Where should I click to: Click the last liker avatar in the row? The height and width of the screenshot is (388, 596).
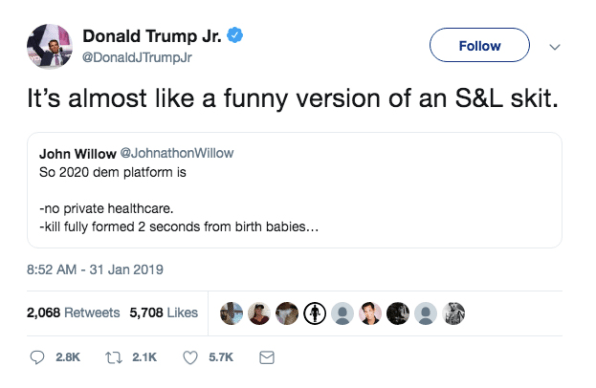pyautogui.click(x=453, y=314)
